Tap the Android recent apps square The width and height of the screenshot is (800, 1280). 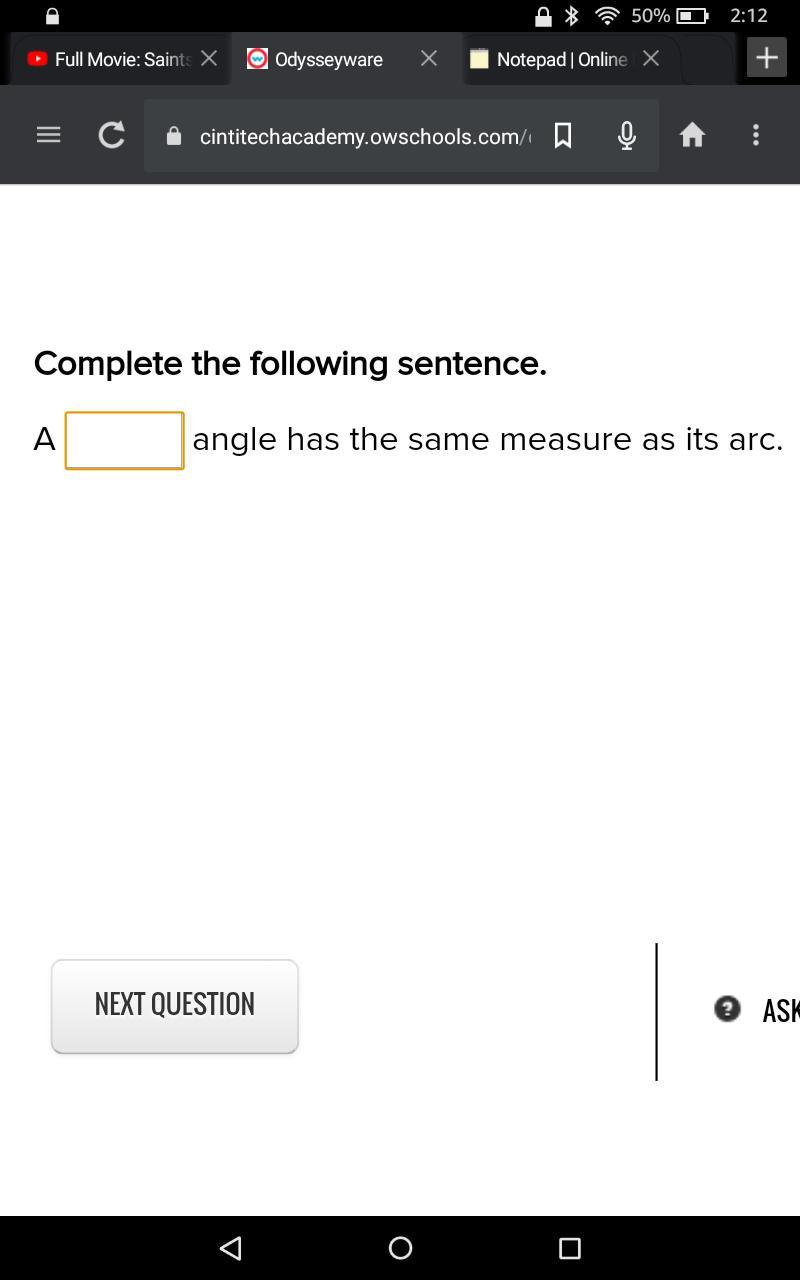(x=570, y=1248)
